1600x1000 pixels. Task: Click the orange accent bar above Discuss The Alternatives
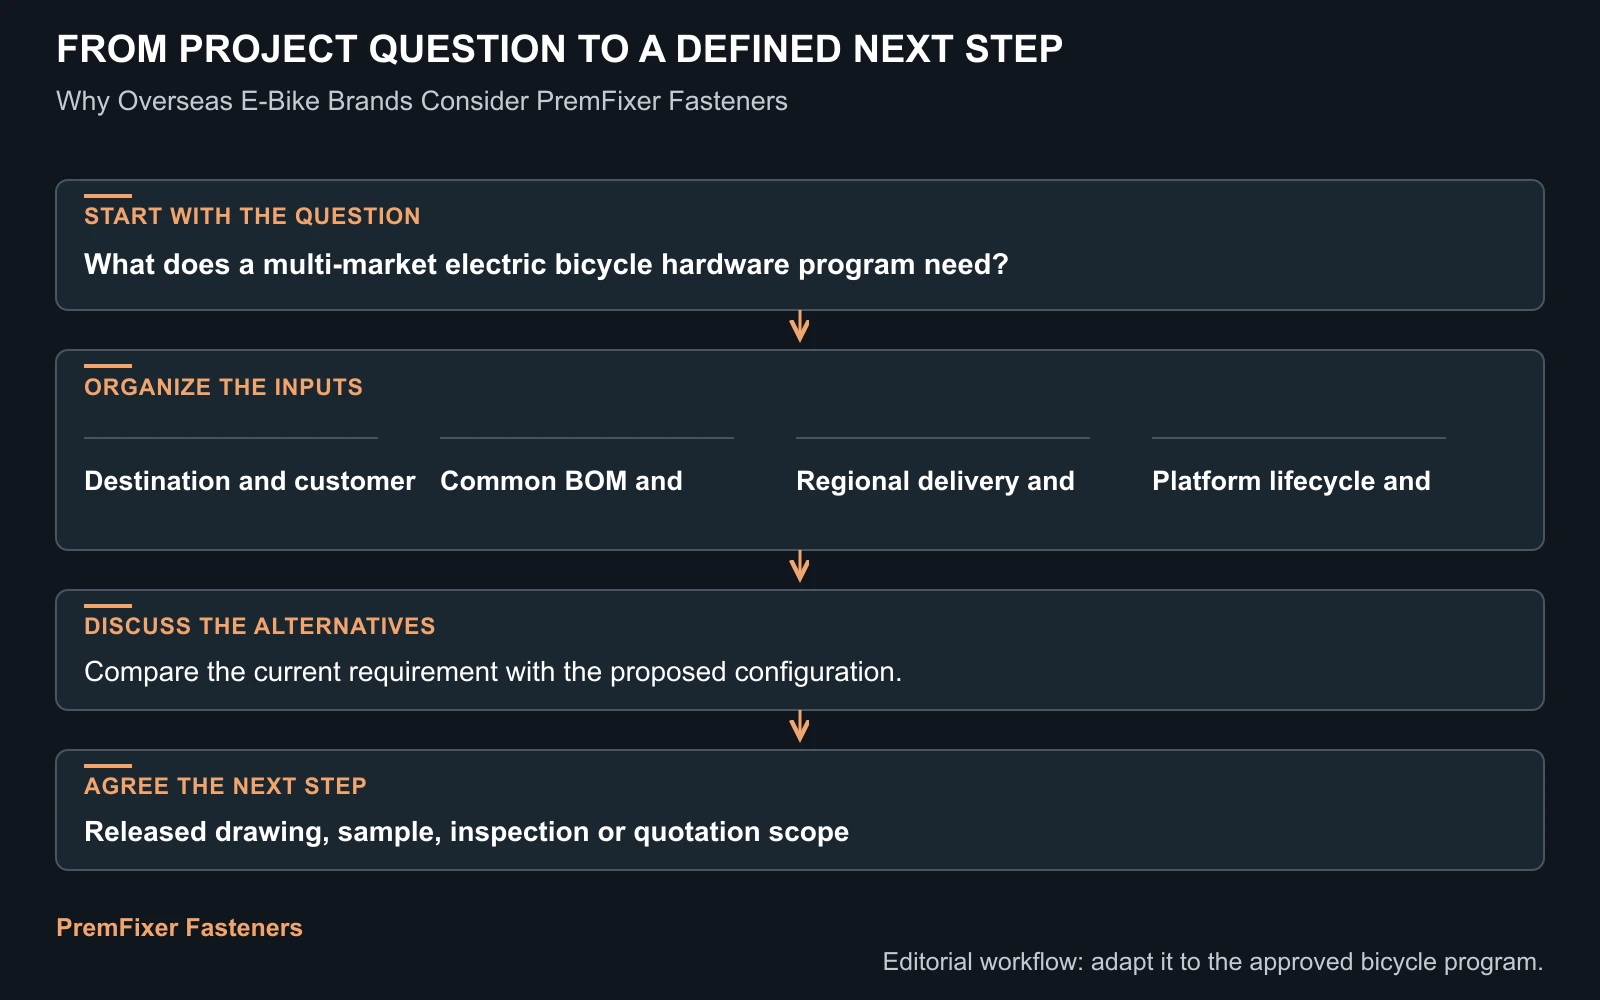[108, 606]
